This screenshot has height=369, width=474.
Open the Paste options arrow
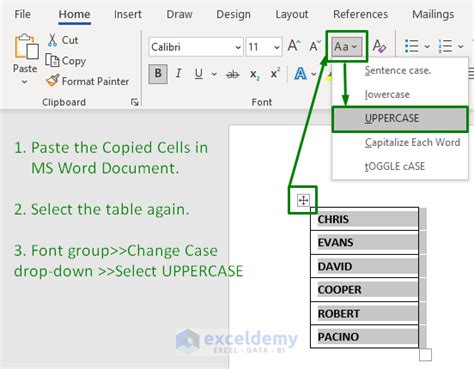[x=24, y=82]
